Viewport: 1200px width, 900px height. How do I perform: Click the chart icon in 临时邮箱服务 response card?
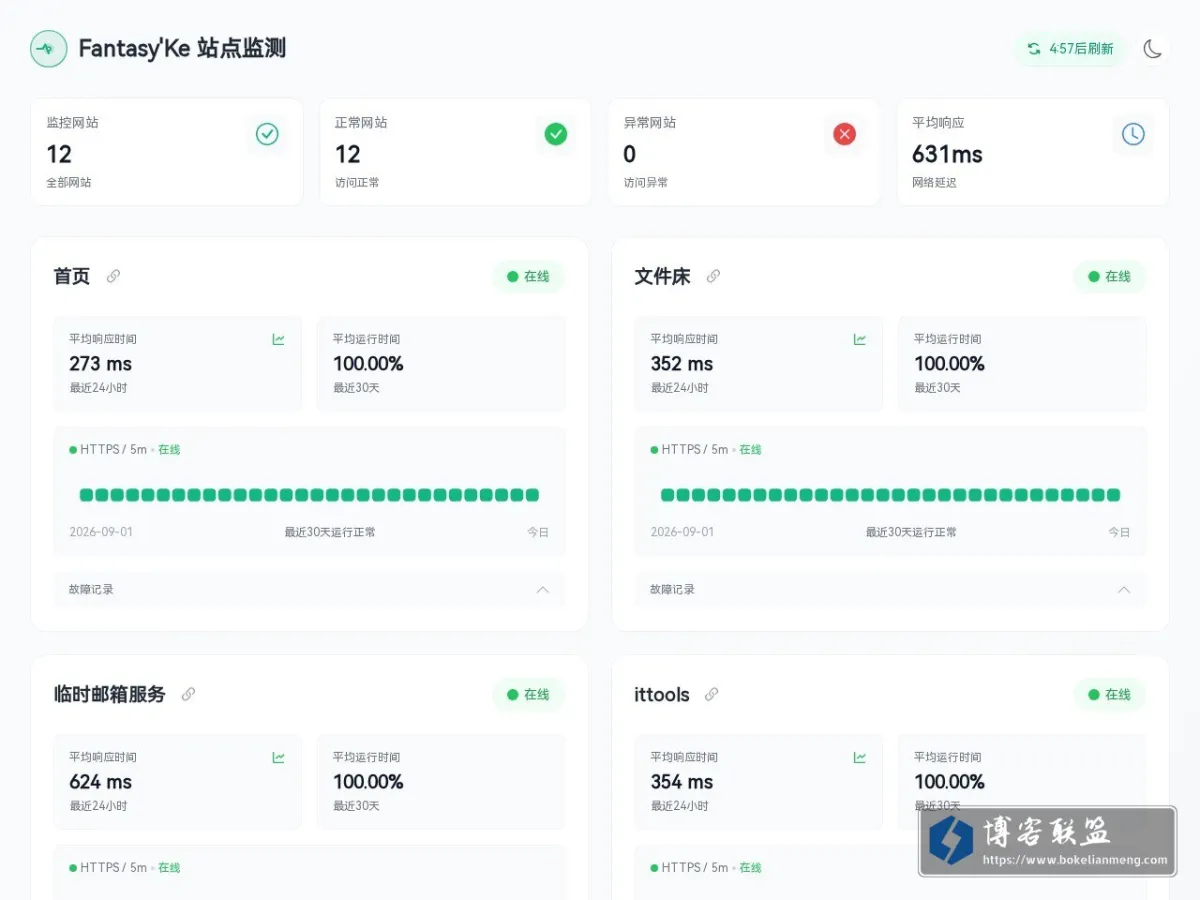click(x=278, y=758)
